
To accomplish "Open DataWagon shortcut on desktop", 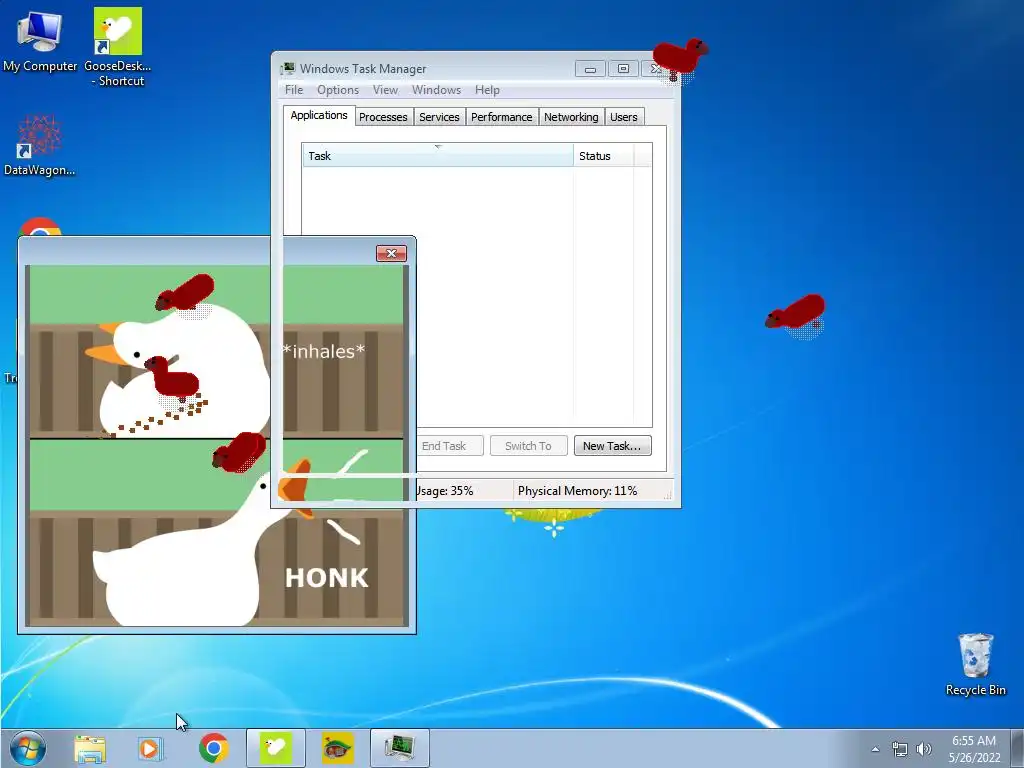I will click(x=39, y=145).
